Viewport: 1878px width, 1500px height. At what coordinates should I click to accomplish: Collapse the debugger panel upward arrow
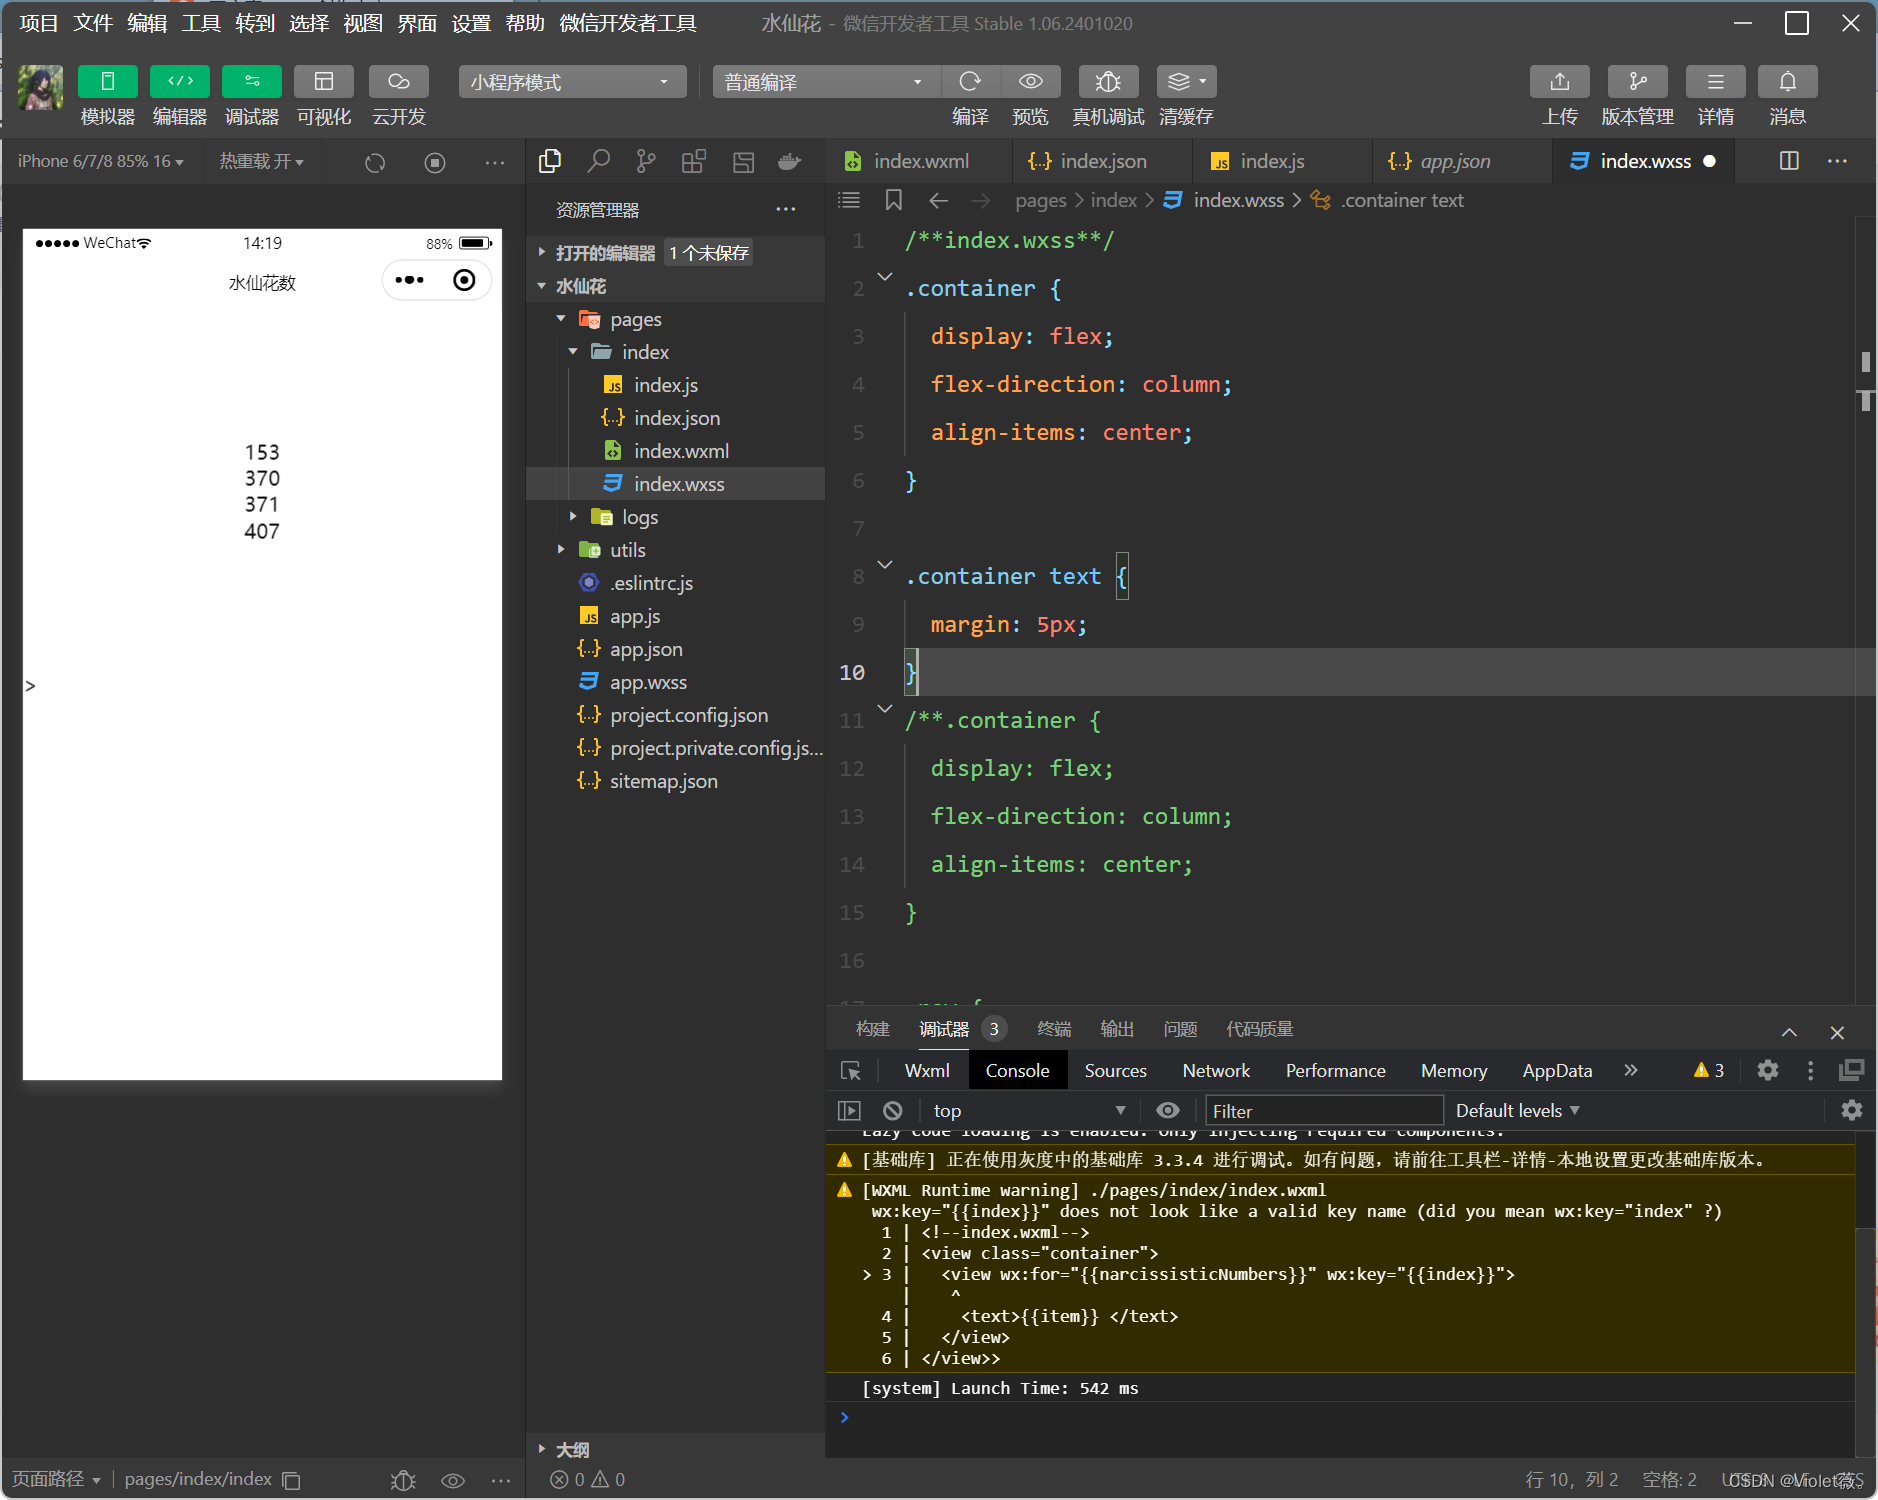click(1789, 1032)
